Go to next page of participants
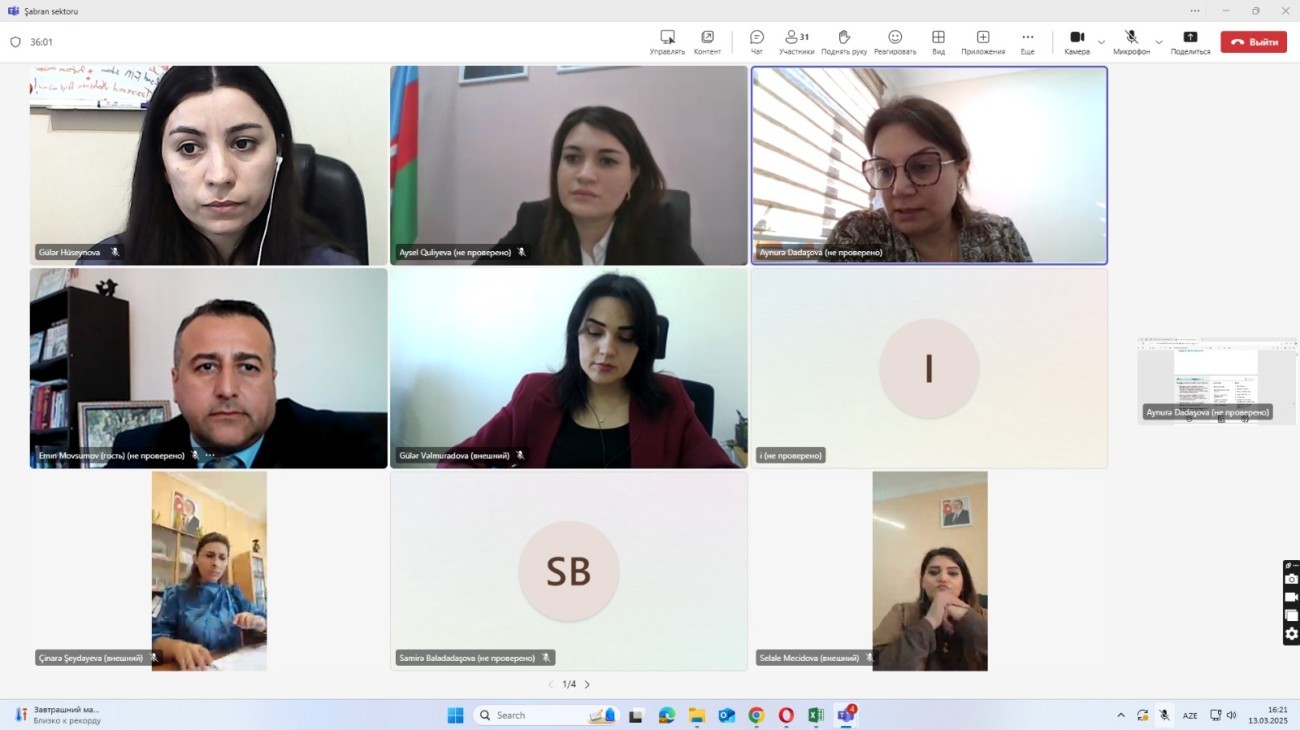Viewport: 1300px width, 730px height. [x=587, y=684]
